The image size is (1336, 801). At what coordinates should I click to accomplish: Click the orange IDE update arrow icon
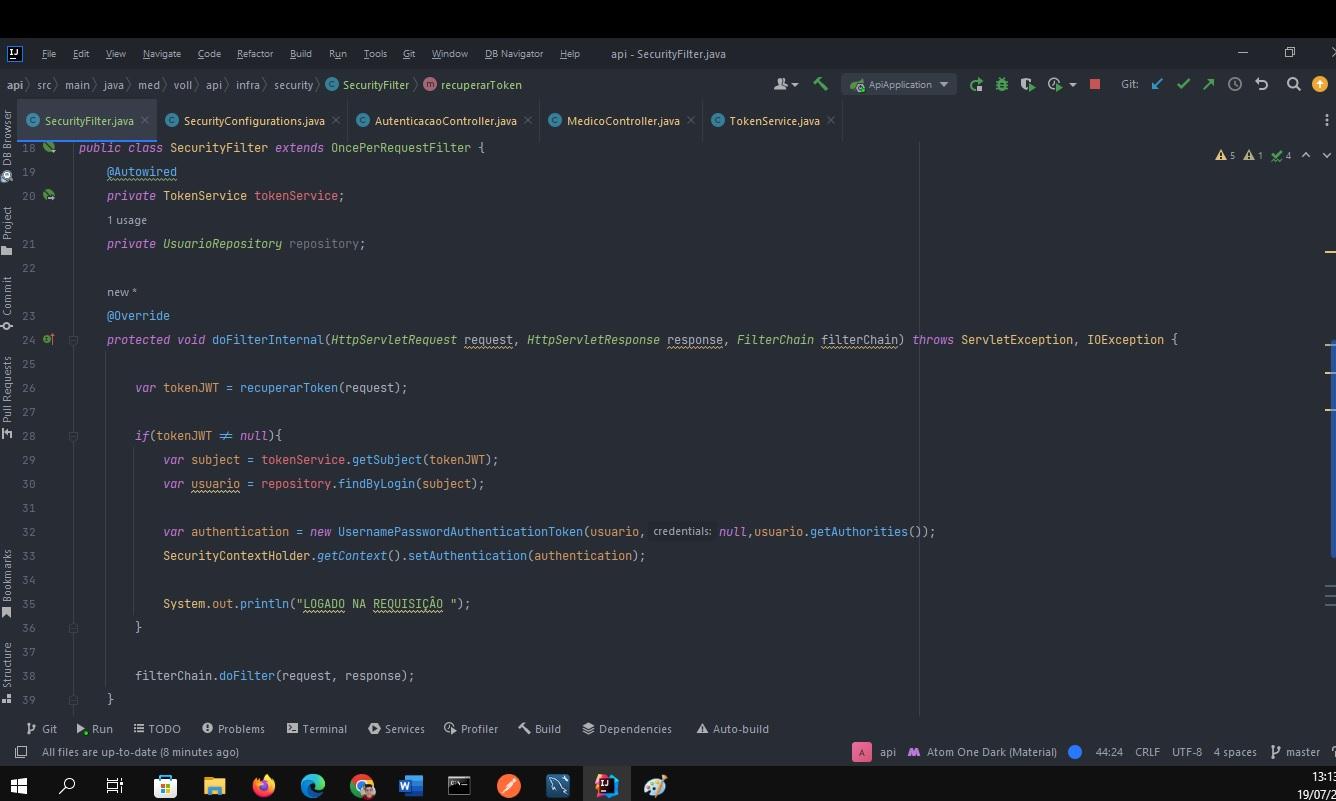coord(1320,85)
